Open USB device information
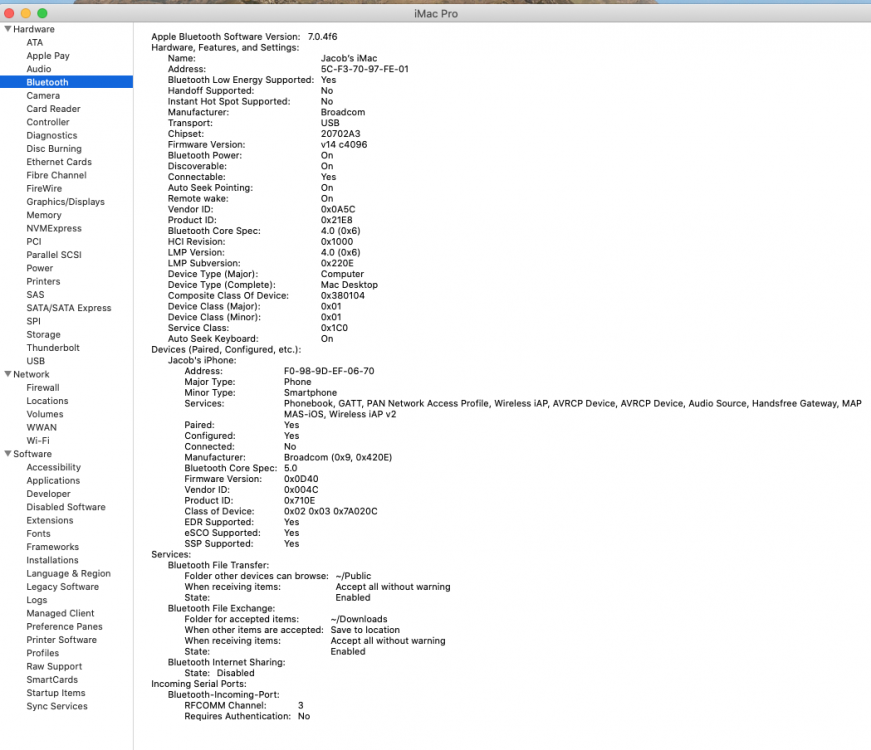 [x=36, y=361]
